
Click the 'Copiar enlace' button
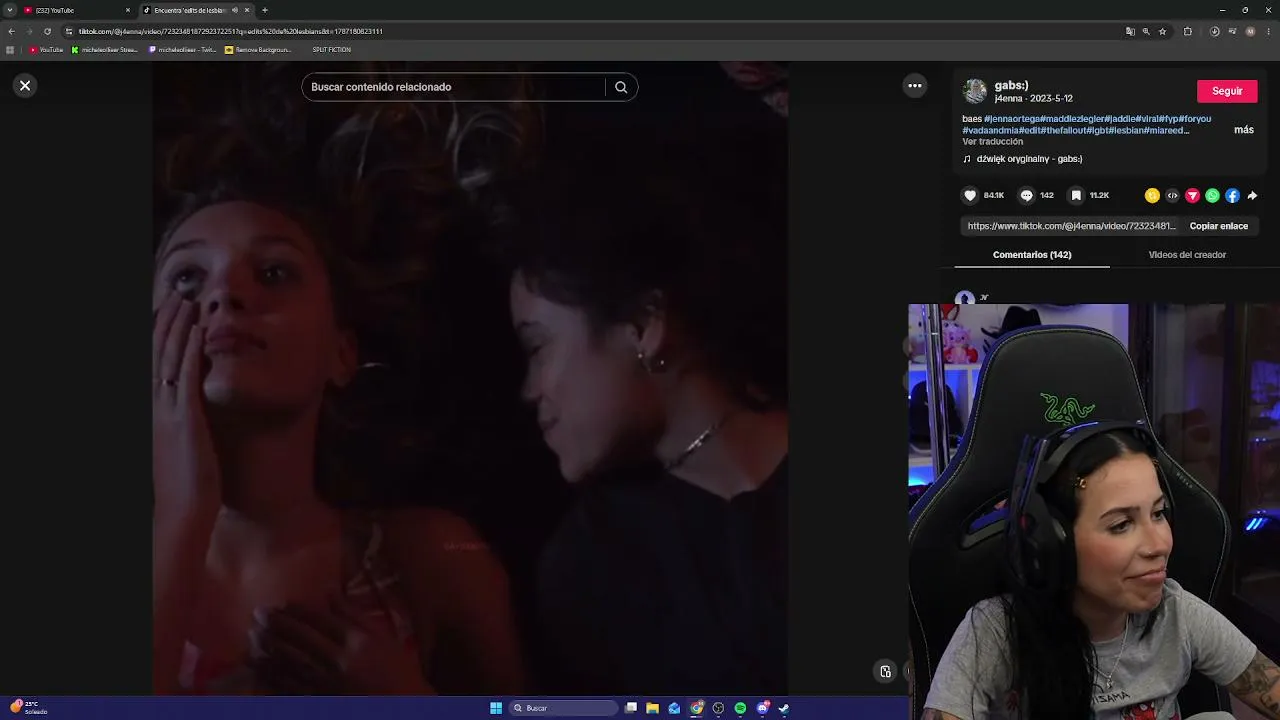pos(1218,226)
